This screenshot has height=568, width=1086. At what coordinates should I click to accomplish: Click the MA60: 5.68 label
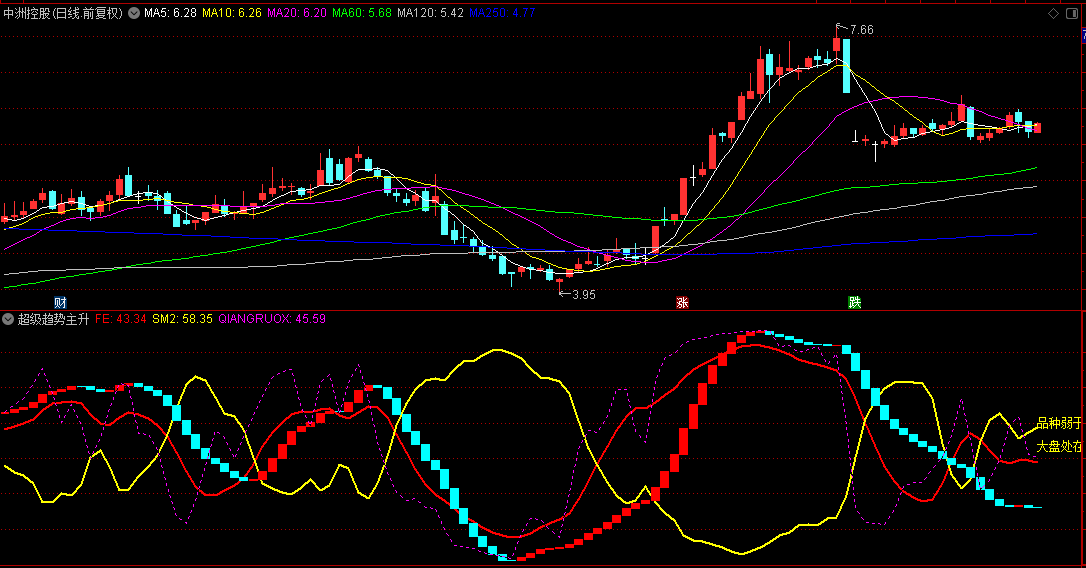pos(362,13)
